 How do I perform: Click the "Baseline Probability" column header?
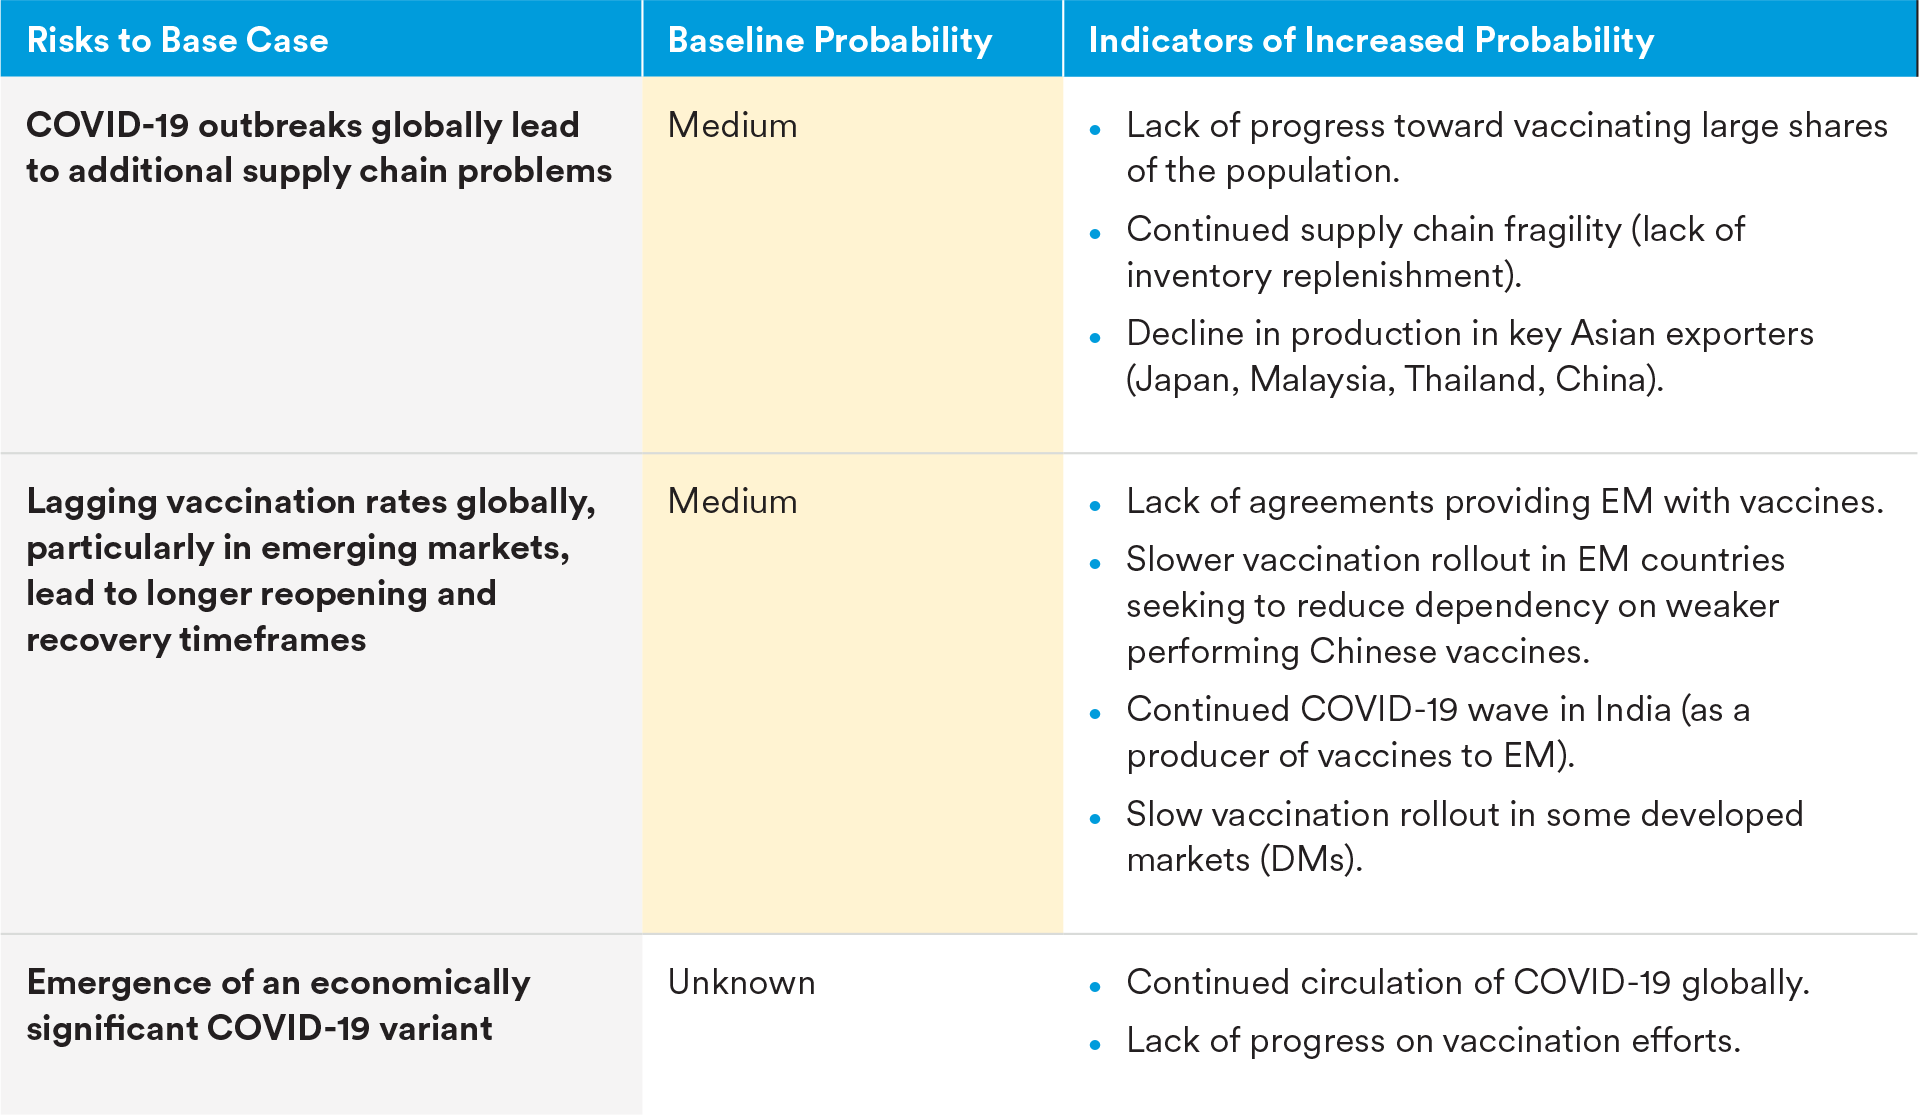click(x=829, y=40)
